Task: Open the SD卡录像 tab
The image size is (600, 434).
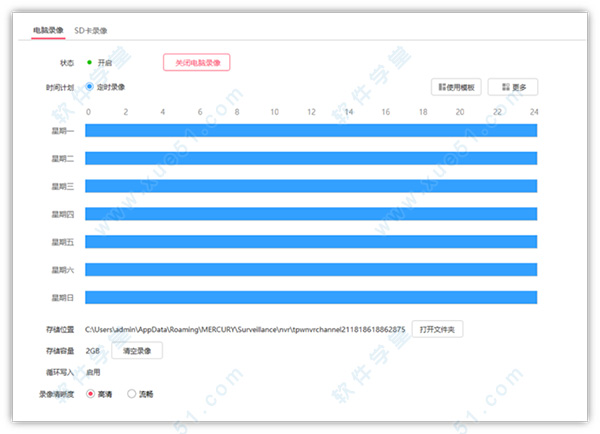Action: 91,31
